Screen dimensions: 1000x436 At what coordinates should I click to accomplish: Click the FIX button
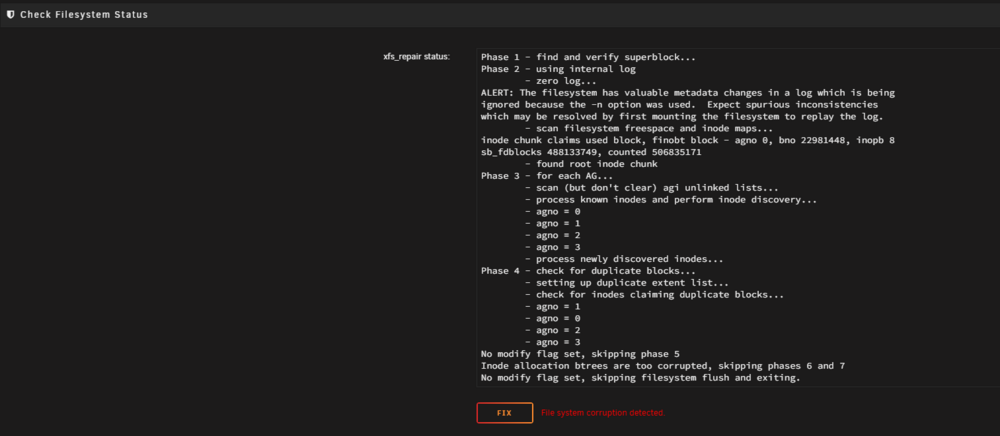click(x=504, y=413)
